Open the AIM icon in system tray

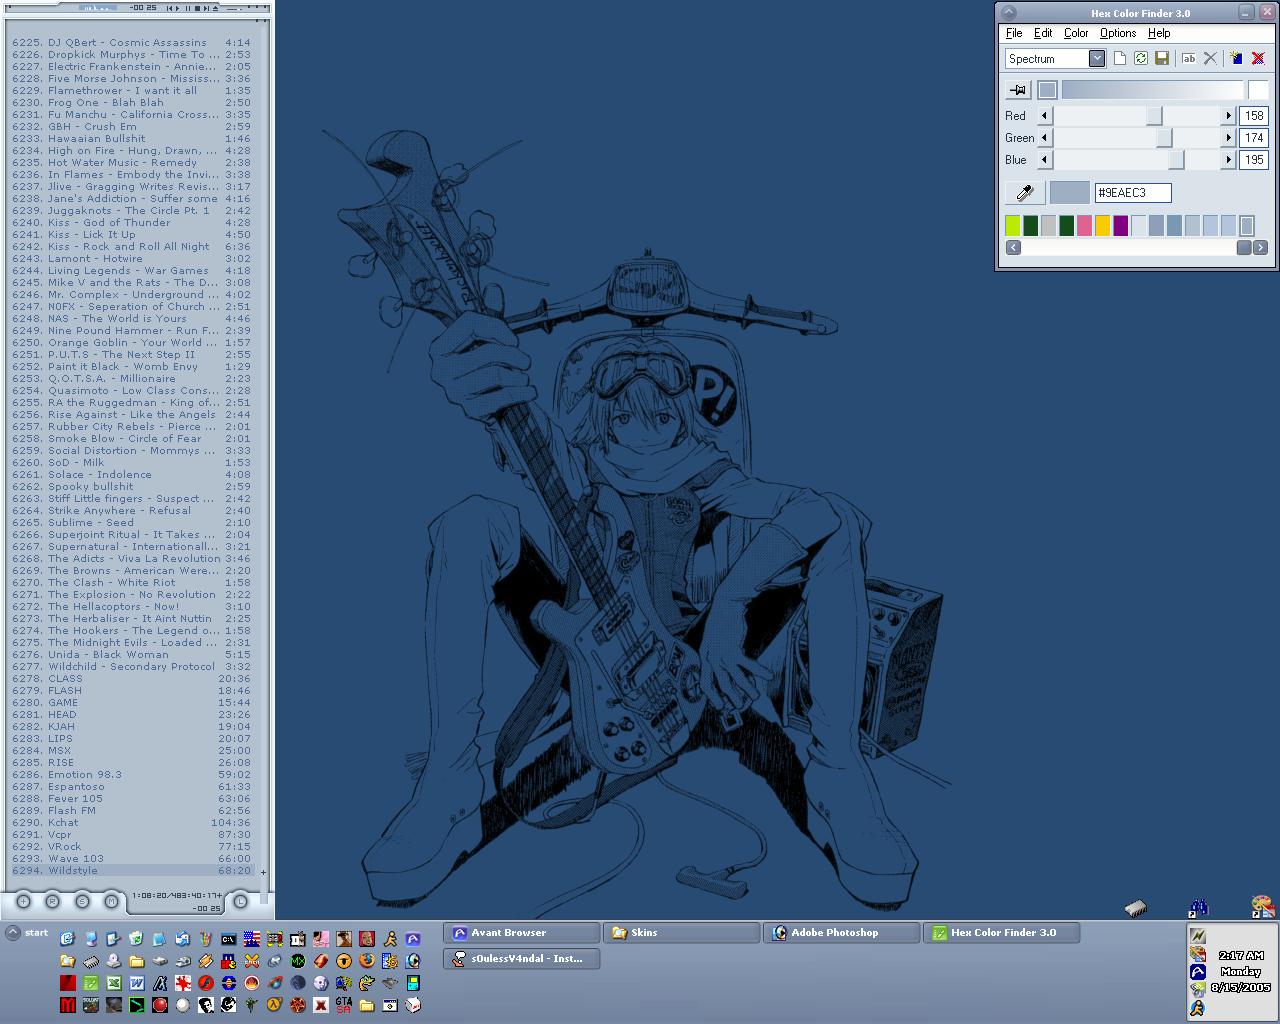point(1198,1008)
